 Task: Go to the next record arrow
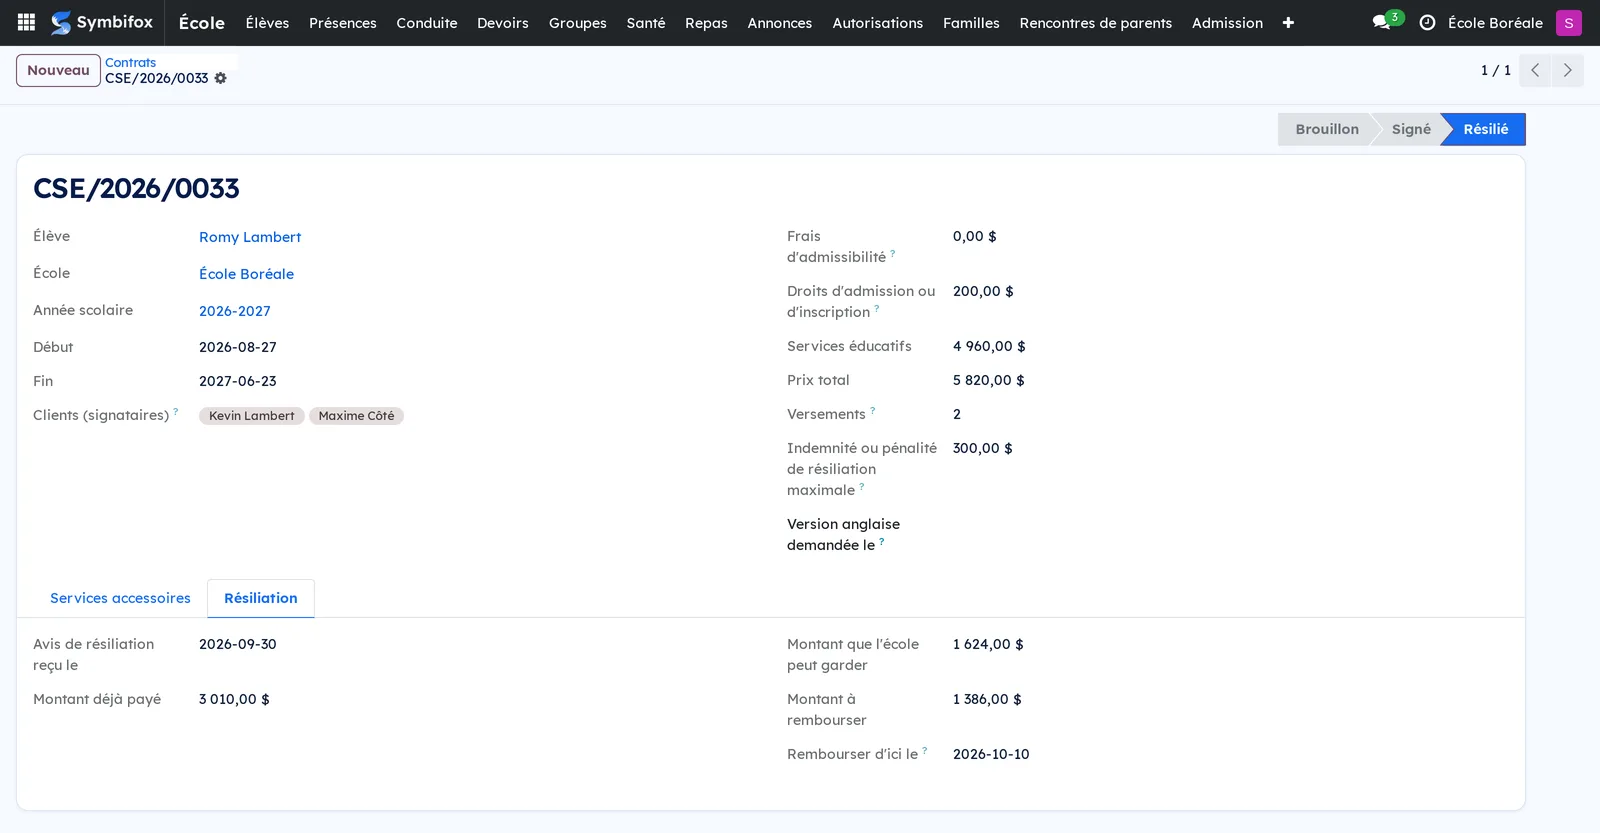point(1567,70)
